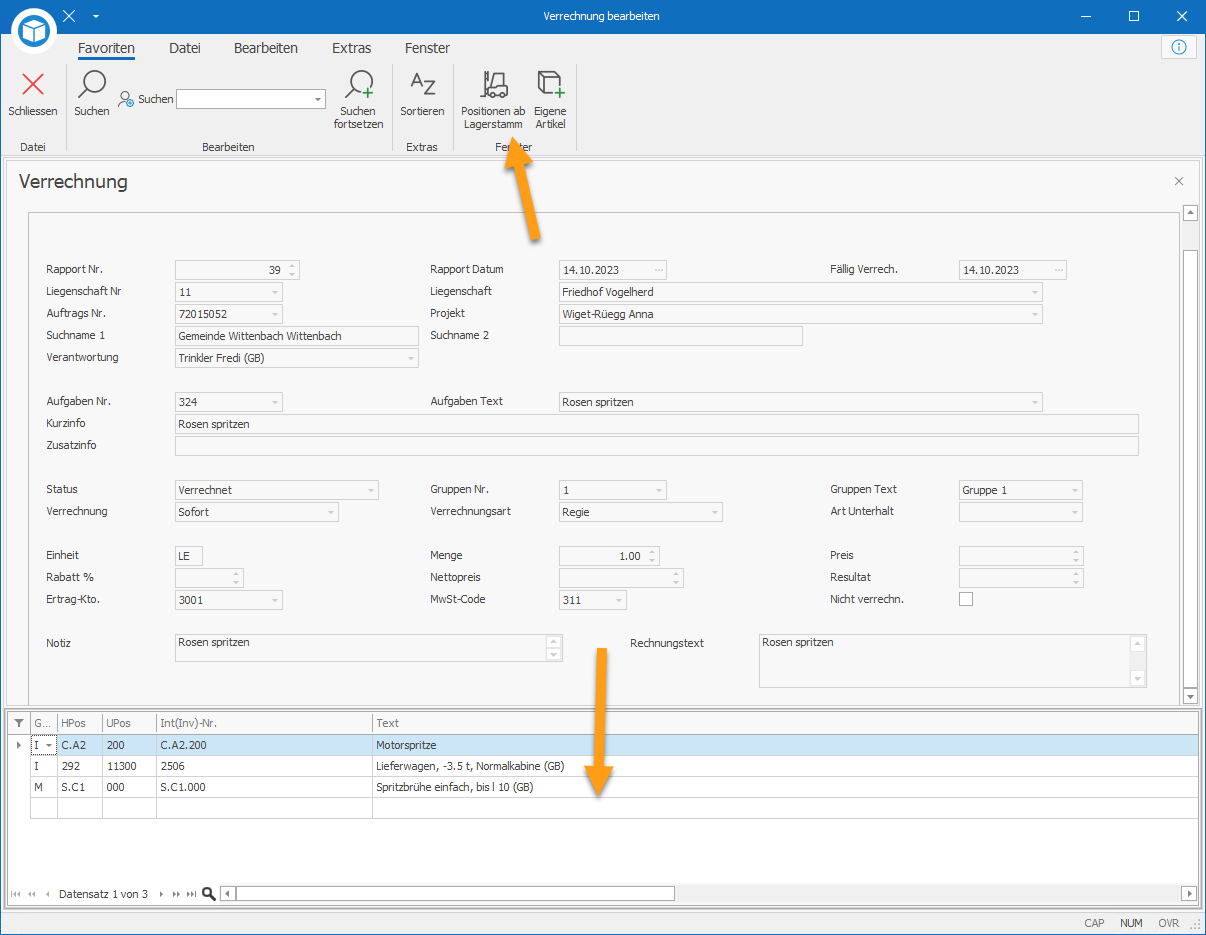Switch to the Favoriten ribbon tab
Screen dimensions: 1206x935
(106, 48)
